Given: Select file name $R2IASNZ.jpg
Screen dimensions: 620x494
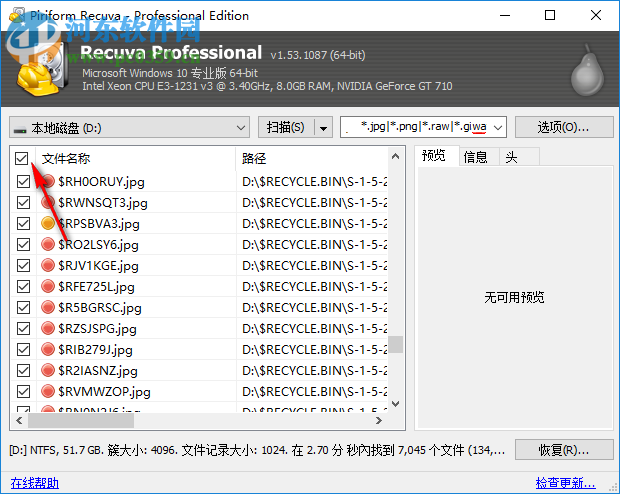Looking at the screenshot, I should tap(98, 371).
